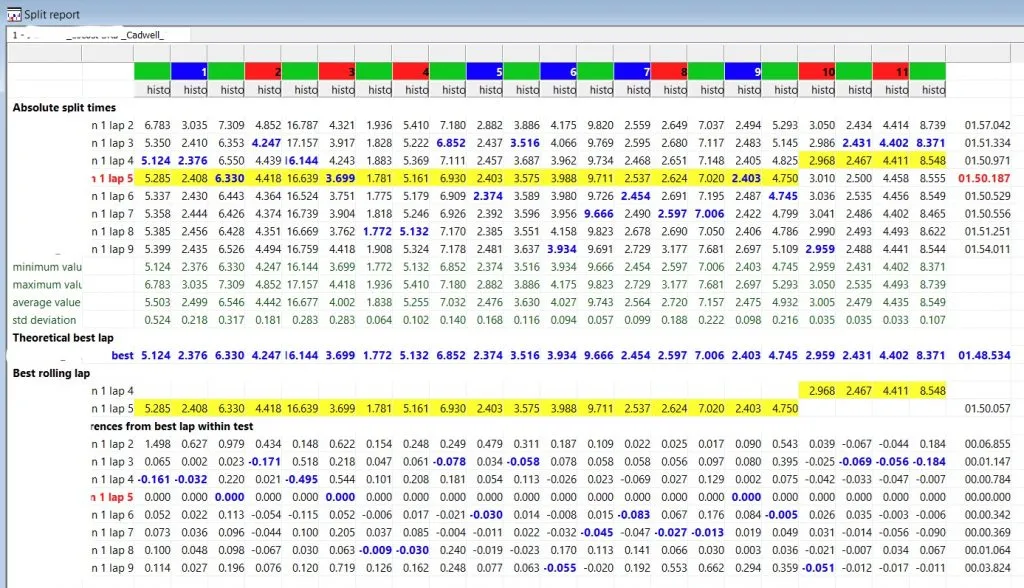Click the histo button under blue header 1

pos(189,90)
